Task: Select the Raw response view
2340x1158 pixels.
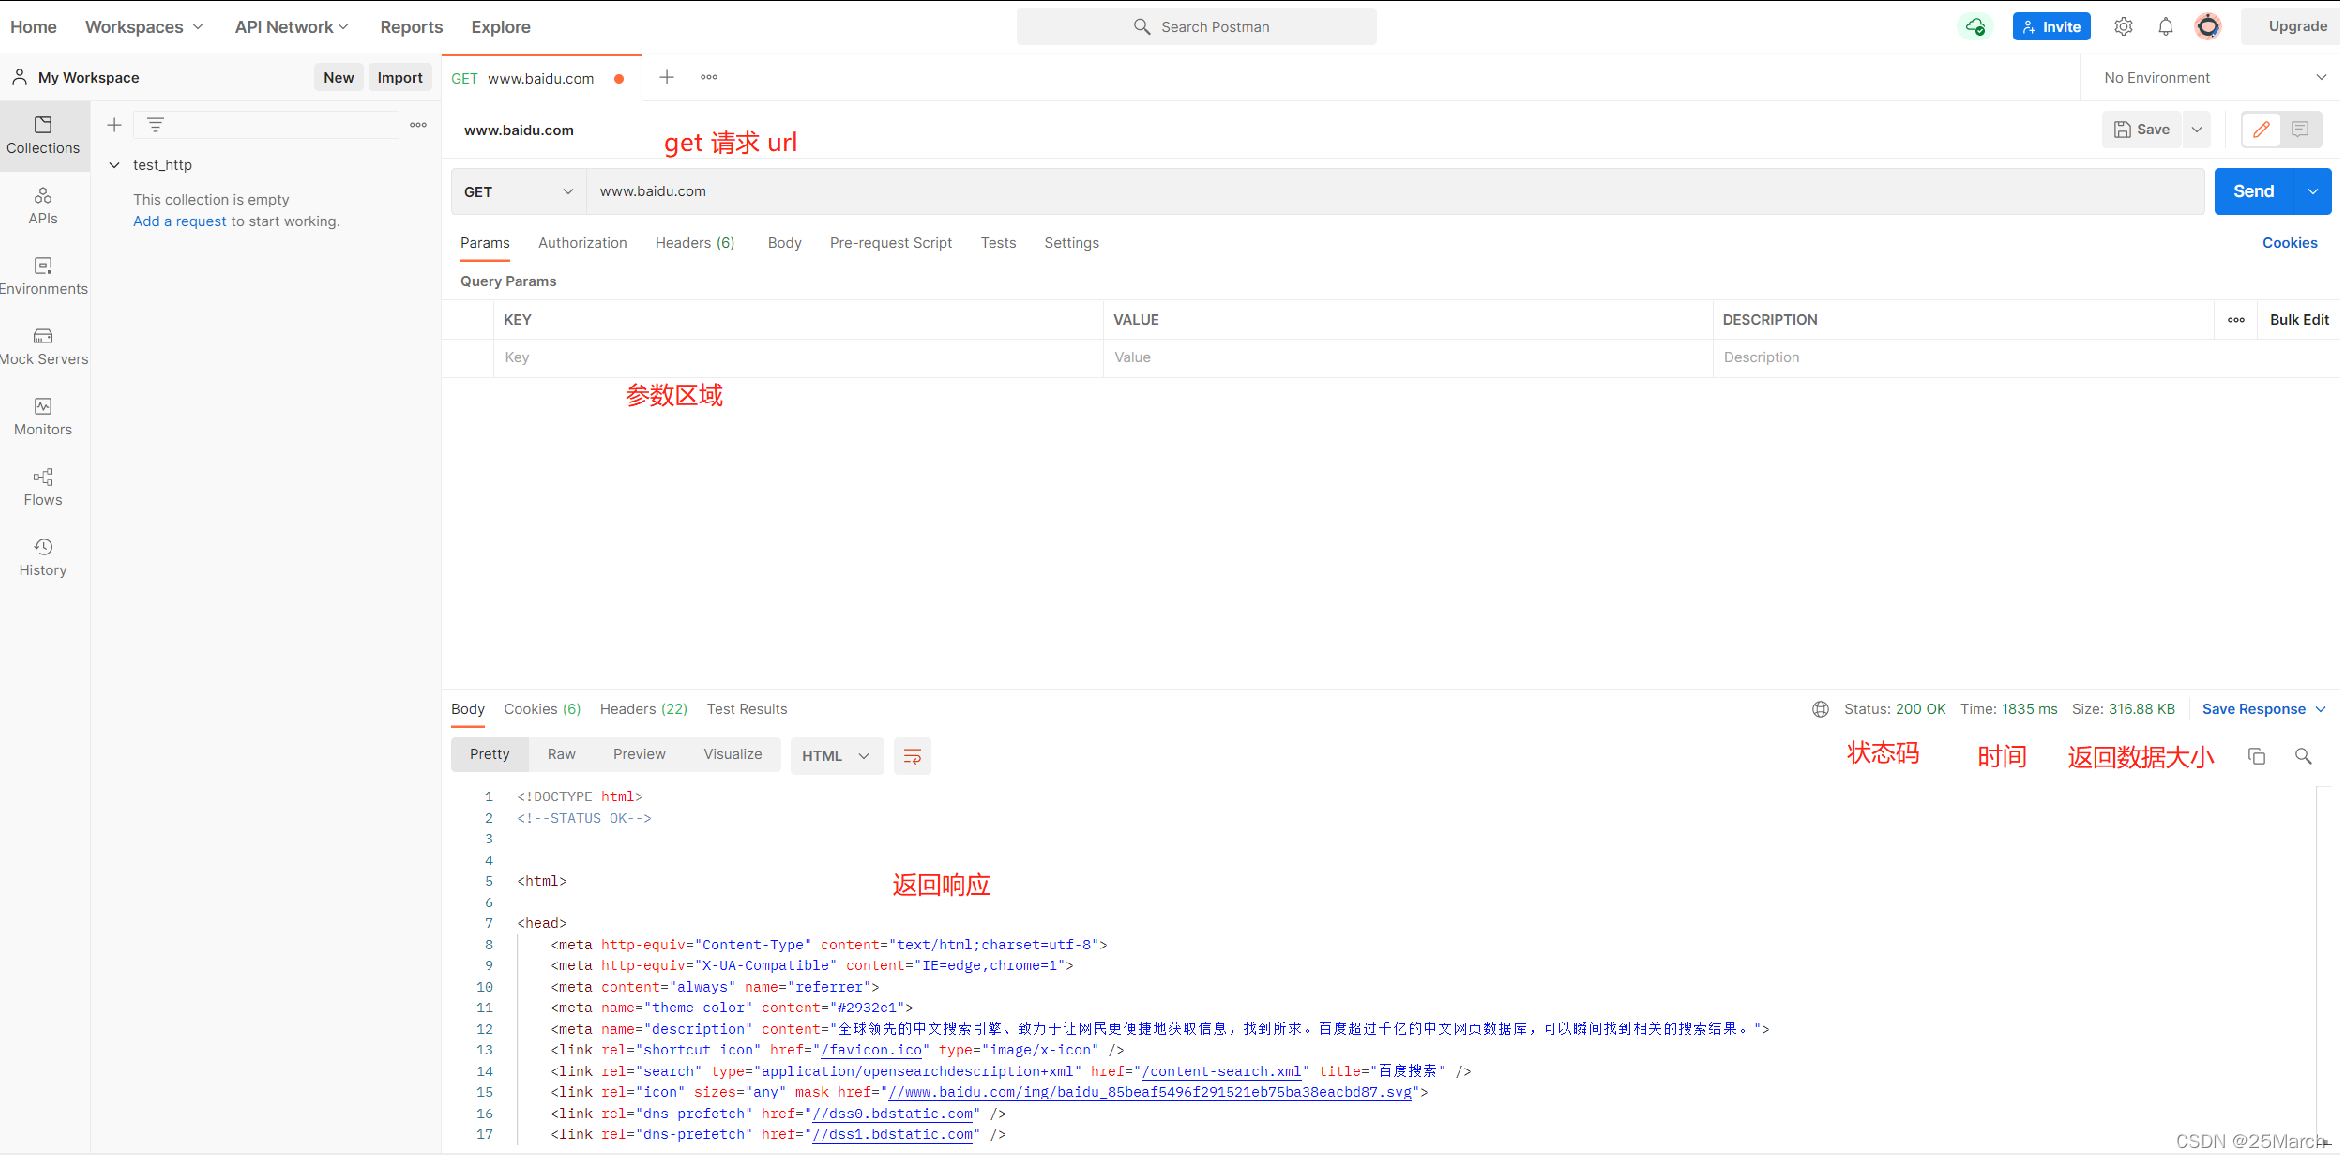Action: (561, 754)
